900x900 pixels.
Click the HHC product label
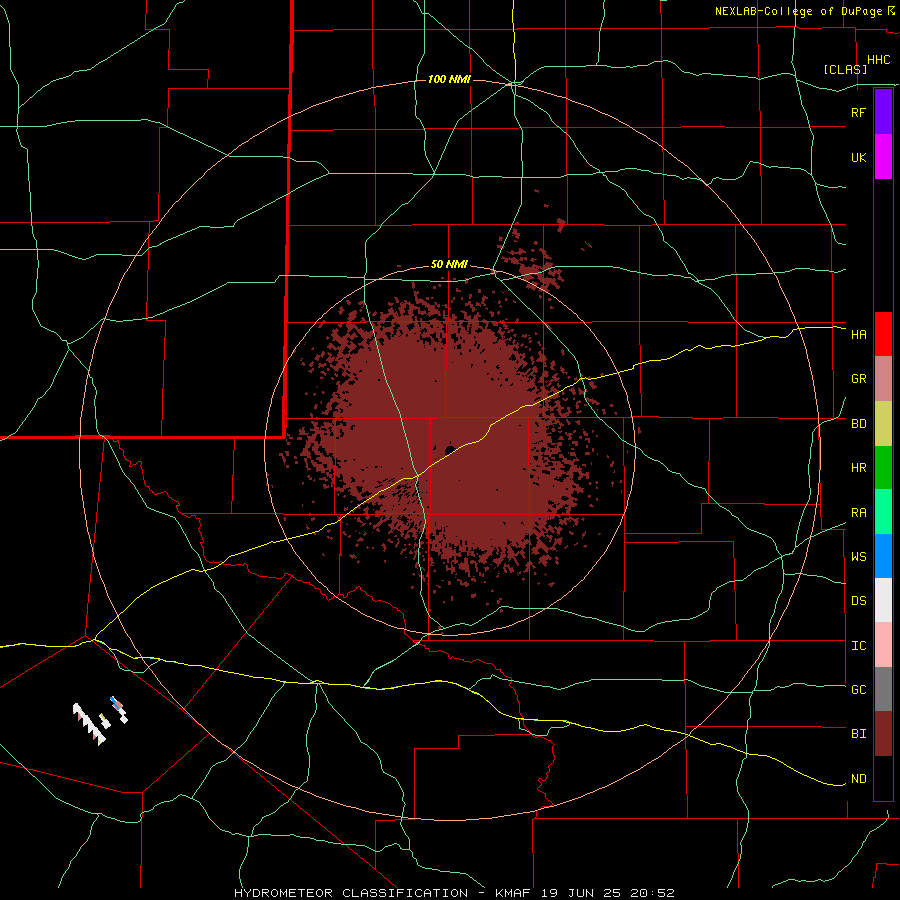878,60
